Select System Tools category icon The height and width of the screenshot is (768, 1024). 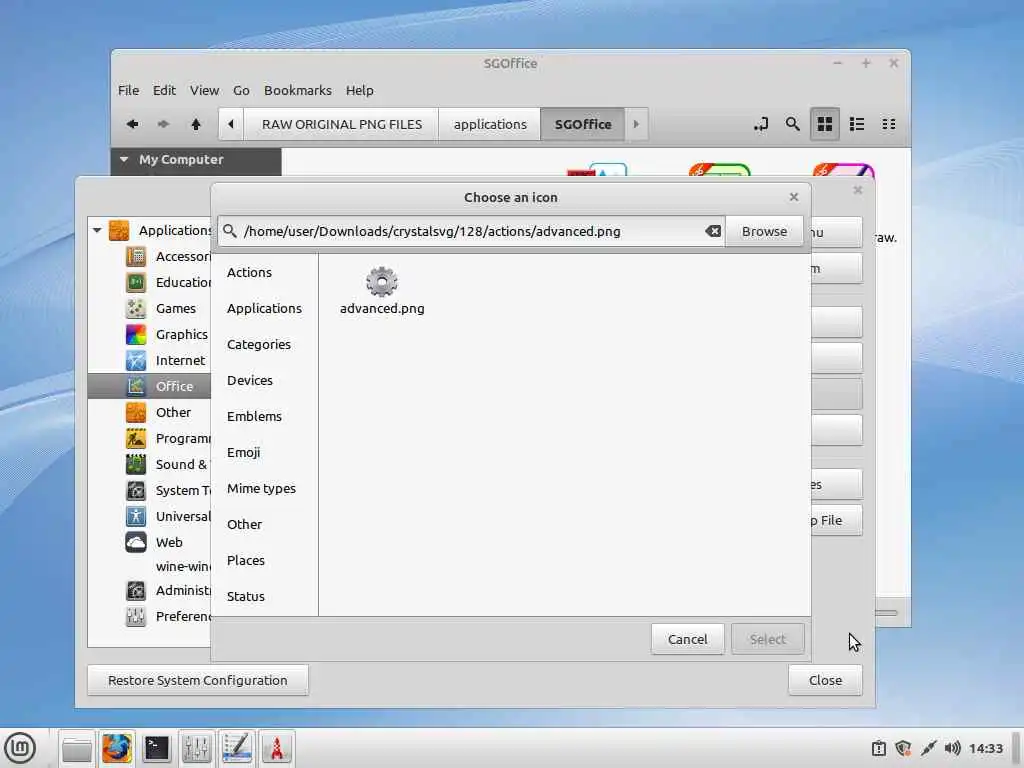click(136, 490)
